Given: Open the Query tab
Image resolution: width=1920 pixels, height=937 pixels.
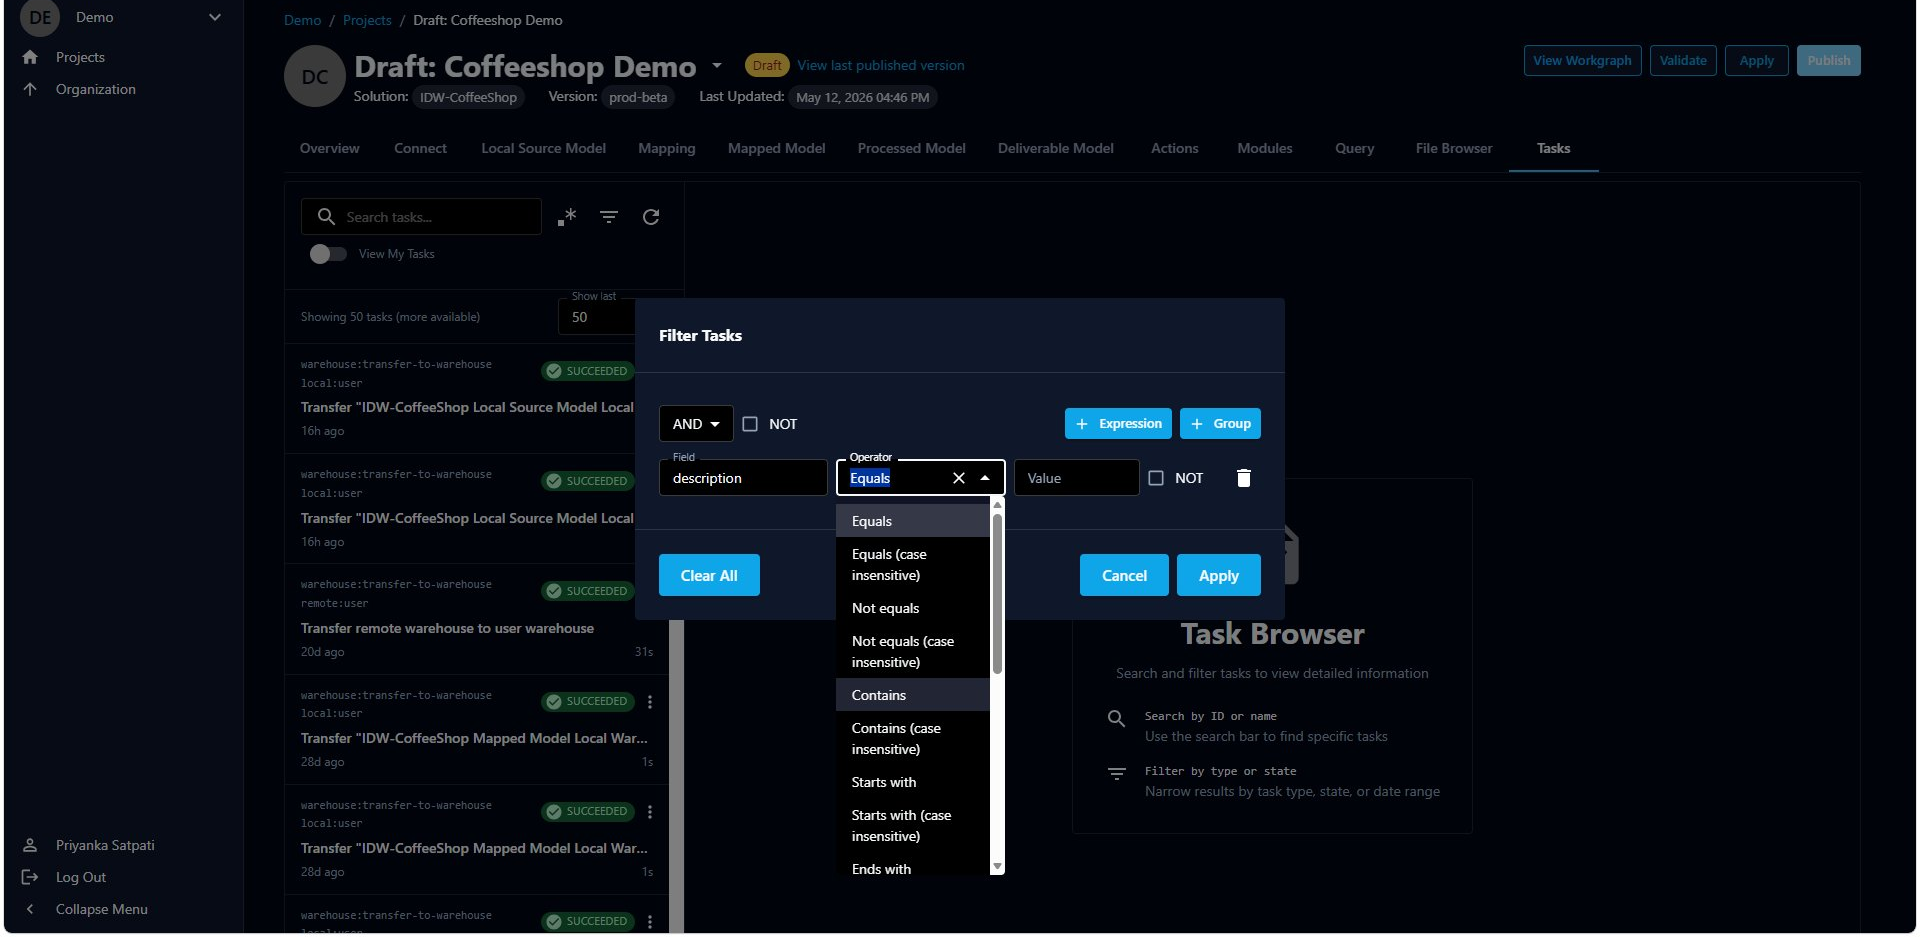Looking at the screenshot, I should pyautogui.click(x=1354, y=148).
